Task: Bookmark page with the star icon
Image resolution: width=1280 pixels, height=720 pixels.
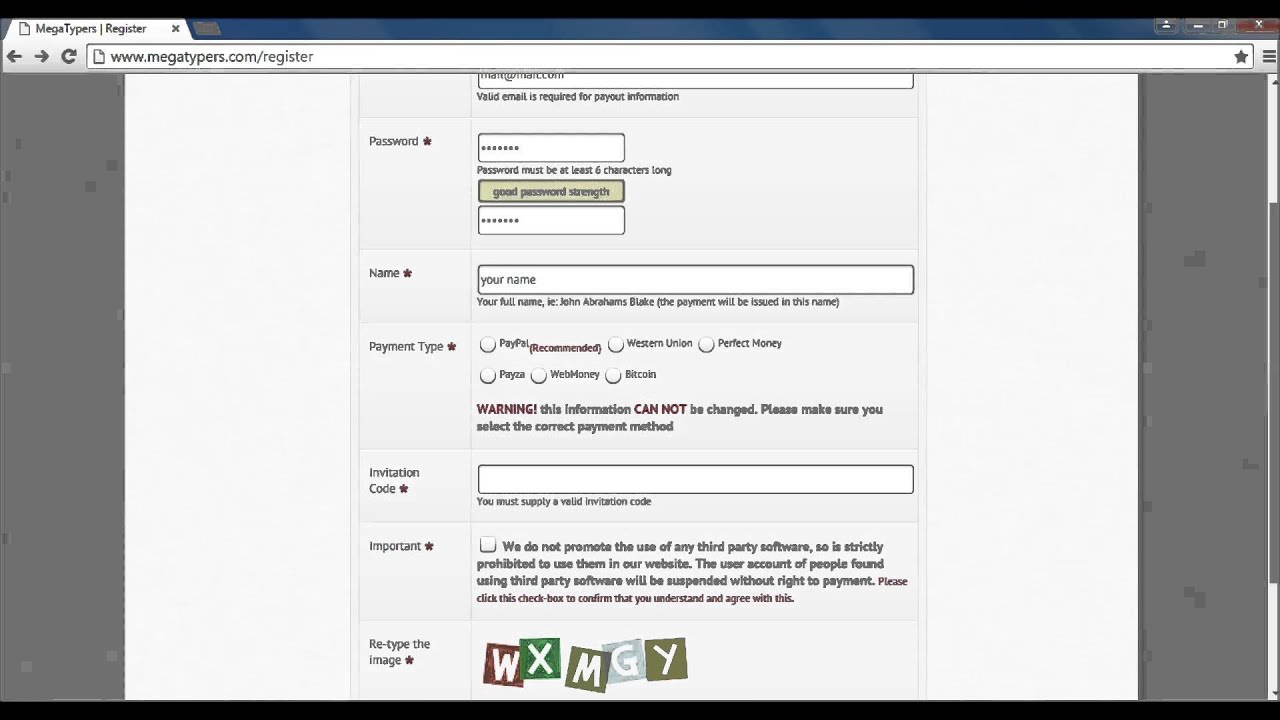Action: [1241, 57]
